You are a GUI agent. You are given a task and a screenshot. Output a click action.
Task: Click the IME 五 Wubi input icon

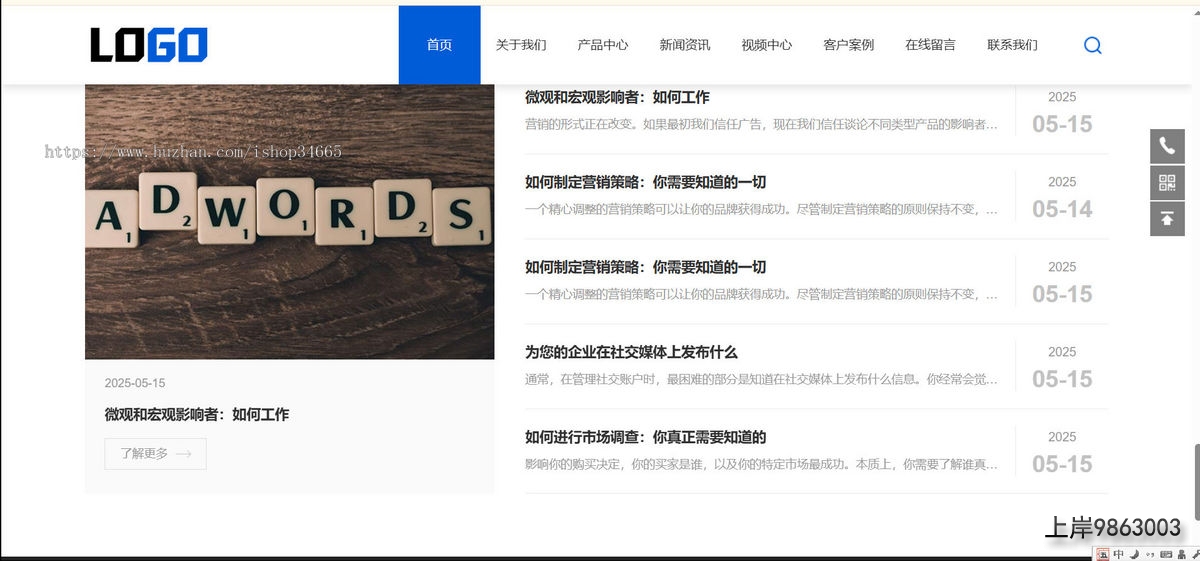click(1103, 554)
